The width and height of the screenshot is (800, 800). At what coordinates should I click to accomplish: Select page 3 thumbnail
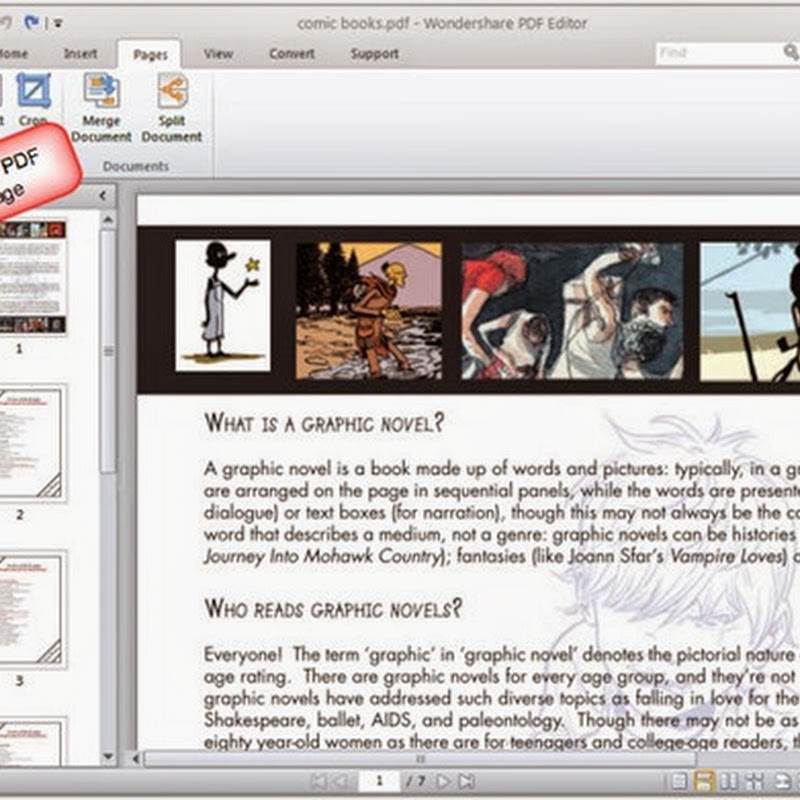pyautogui.click(x=31, y=609)
